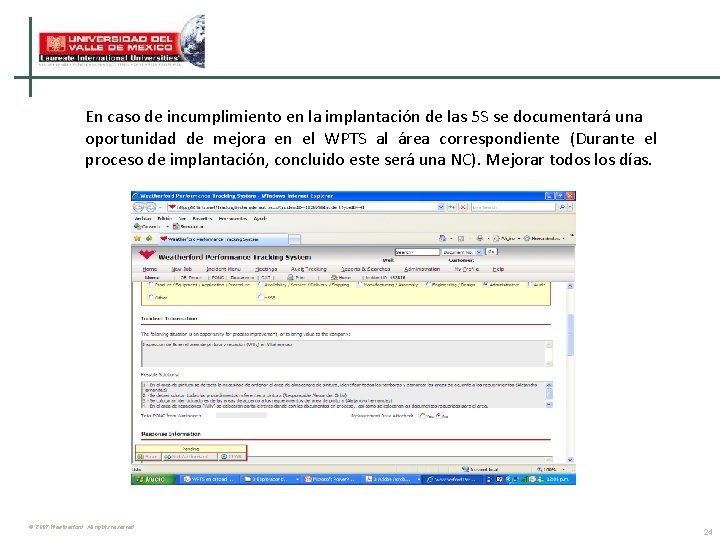Open the Favorites Center star icon
This screenshot has height=540, width=720.
click(137, 238)
